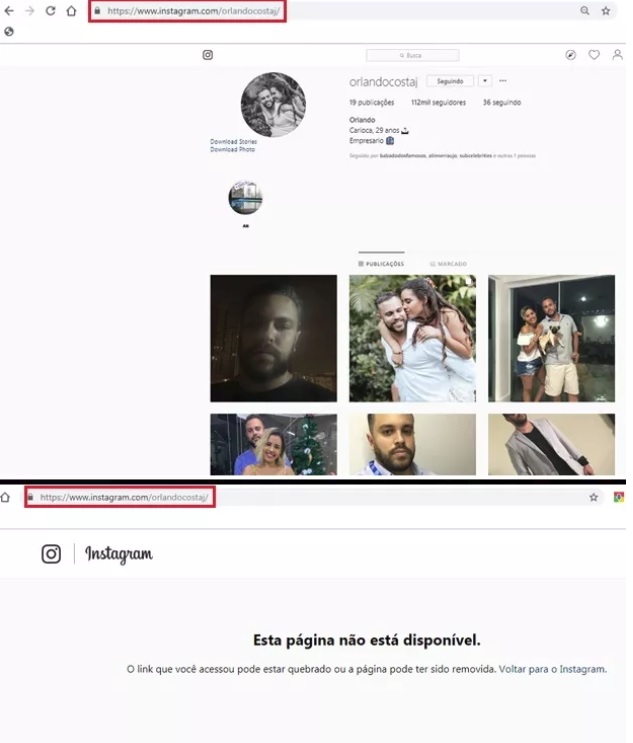The width and height of the screenshot is (633, 743).
Task: Click the Instagram logo in top navigation bar
Action: click(x=208, y=55)
